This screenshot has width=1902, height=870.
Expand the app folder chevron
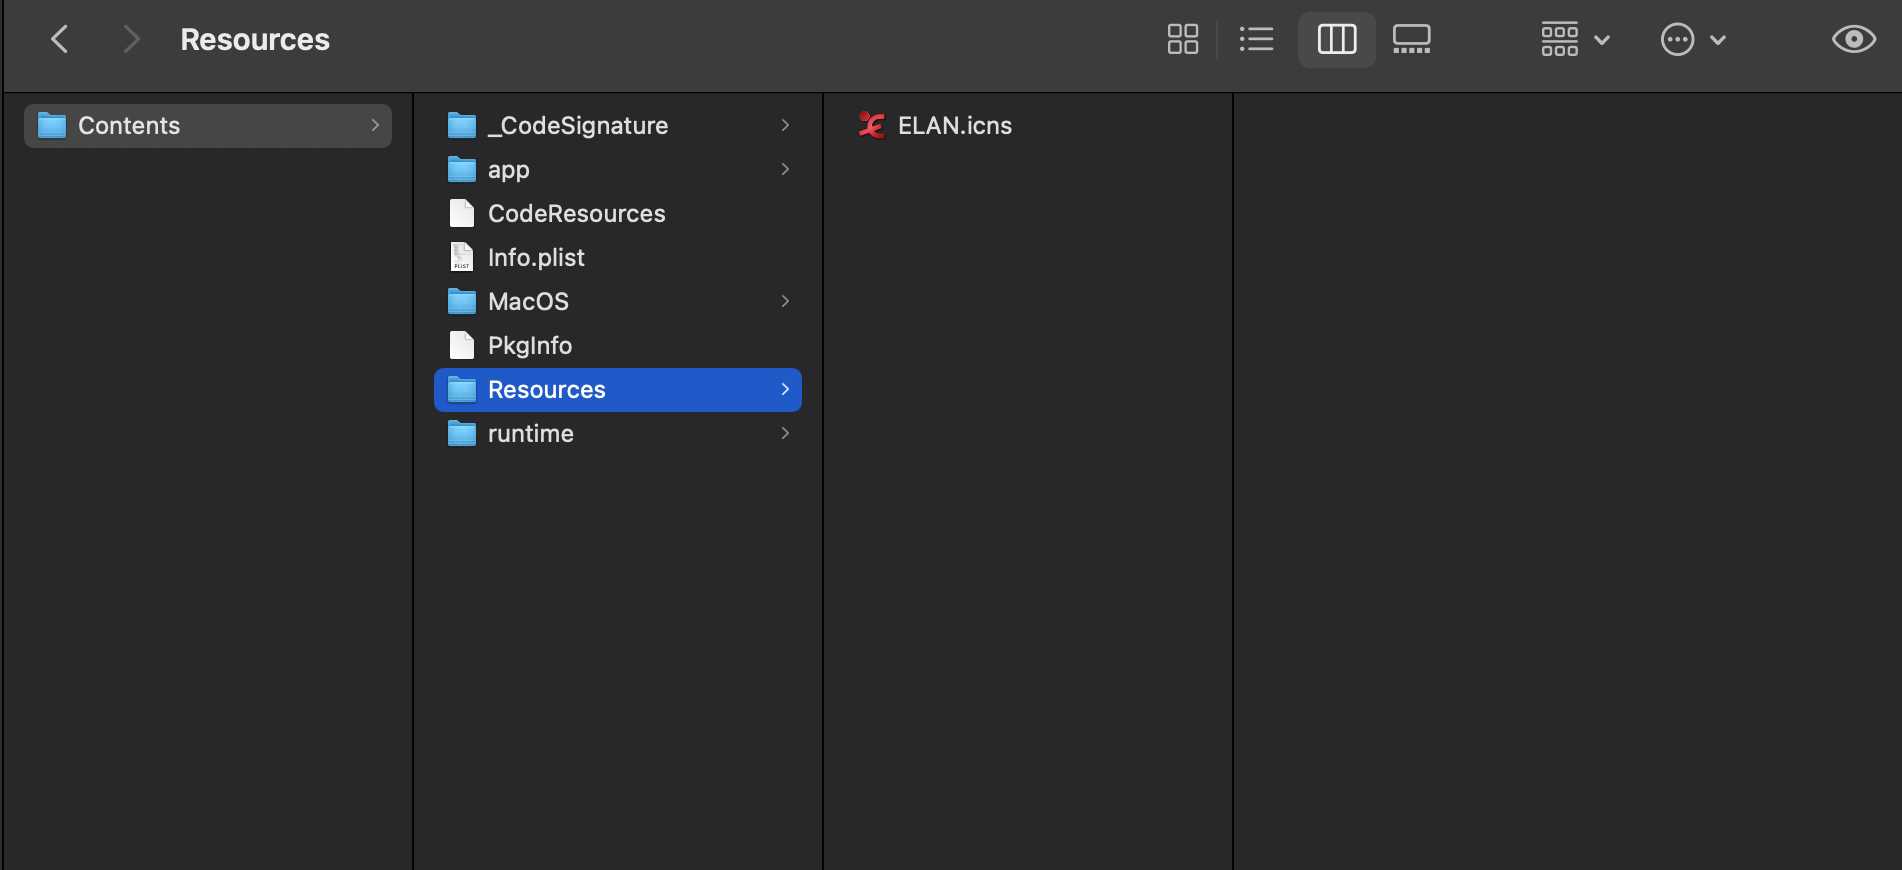coord(785,170)
